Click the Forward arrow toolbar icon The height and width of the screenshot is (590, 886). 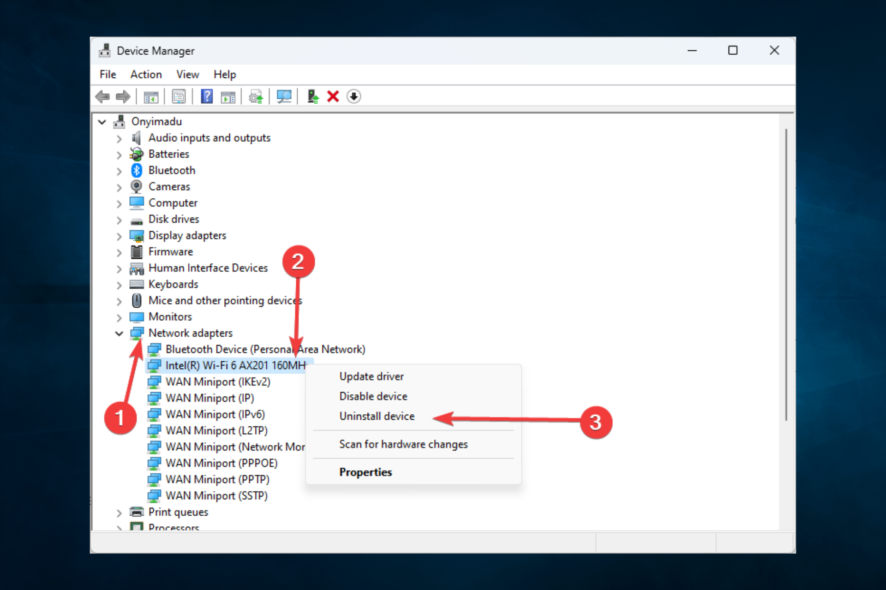(123, 97)
